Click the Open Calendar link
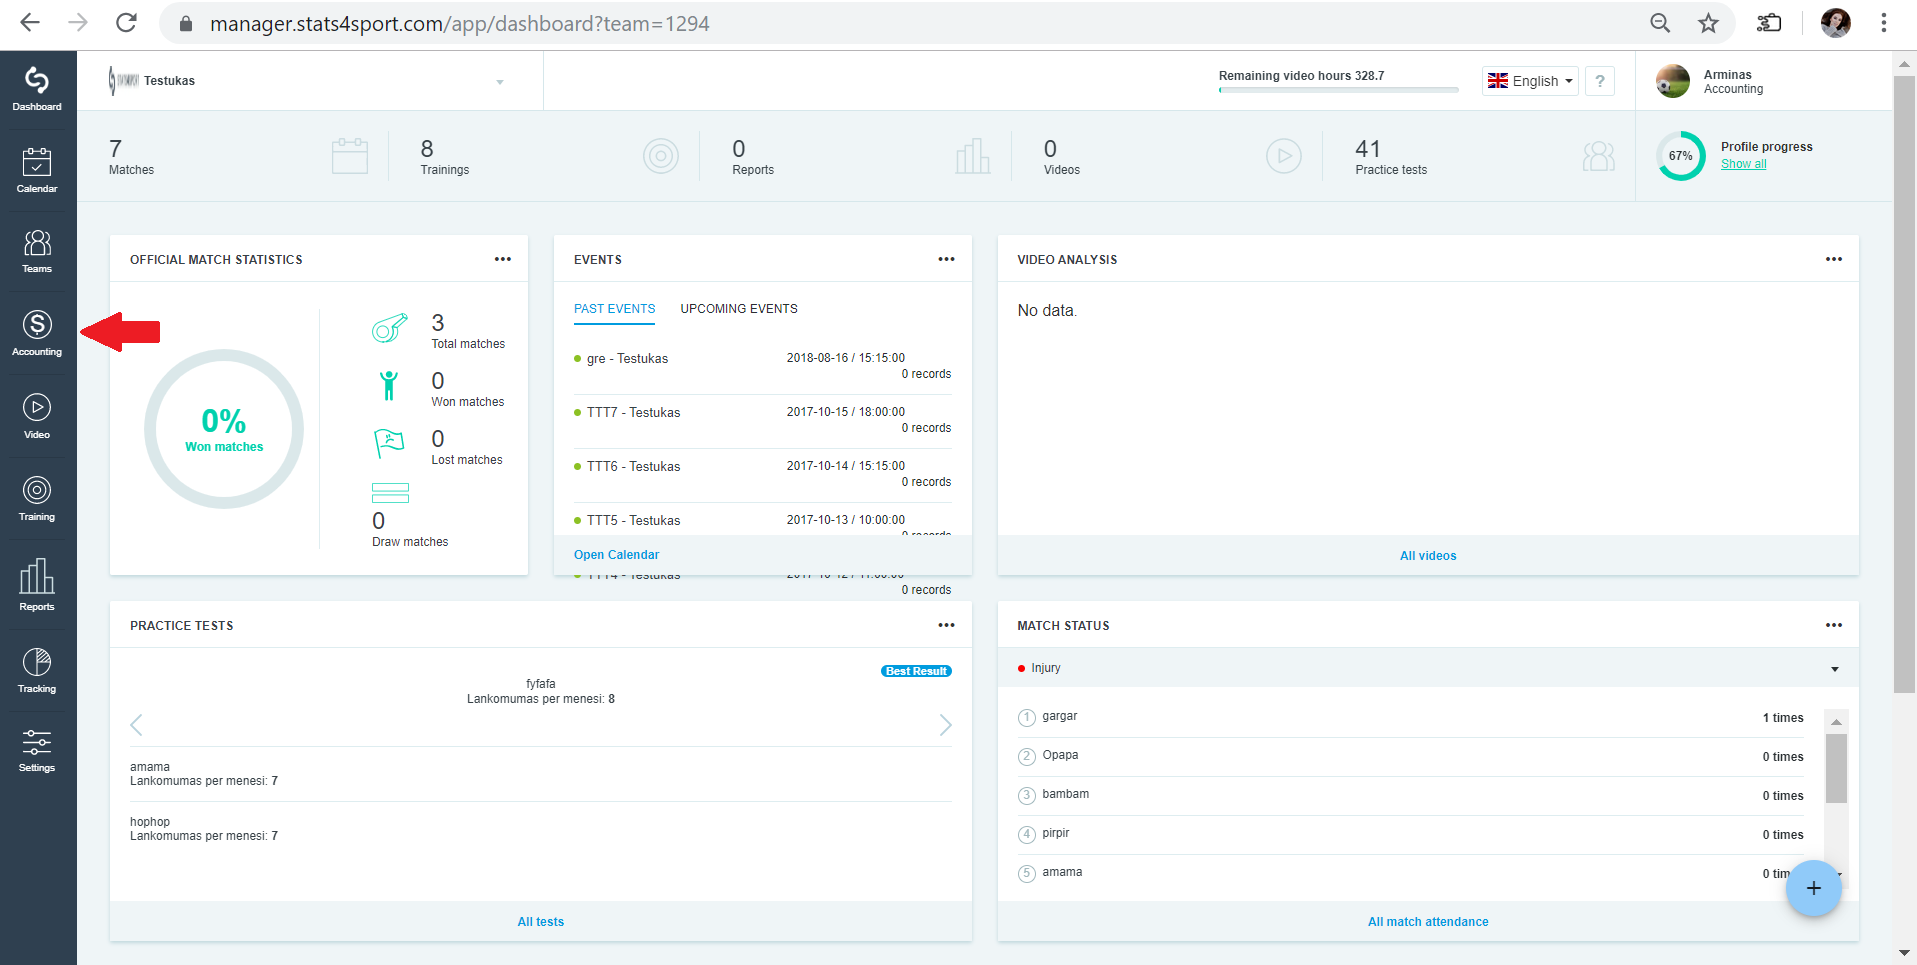This screenshot has width=1917, height=965. (616, 555)
